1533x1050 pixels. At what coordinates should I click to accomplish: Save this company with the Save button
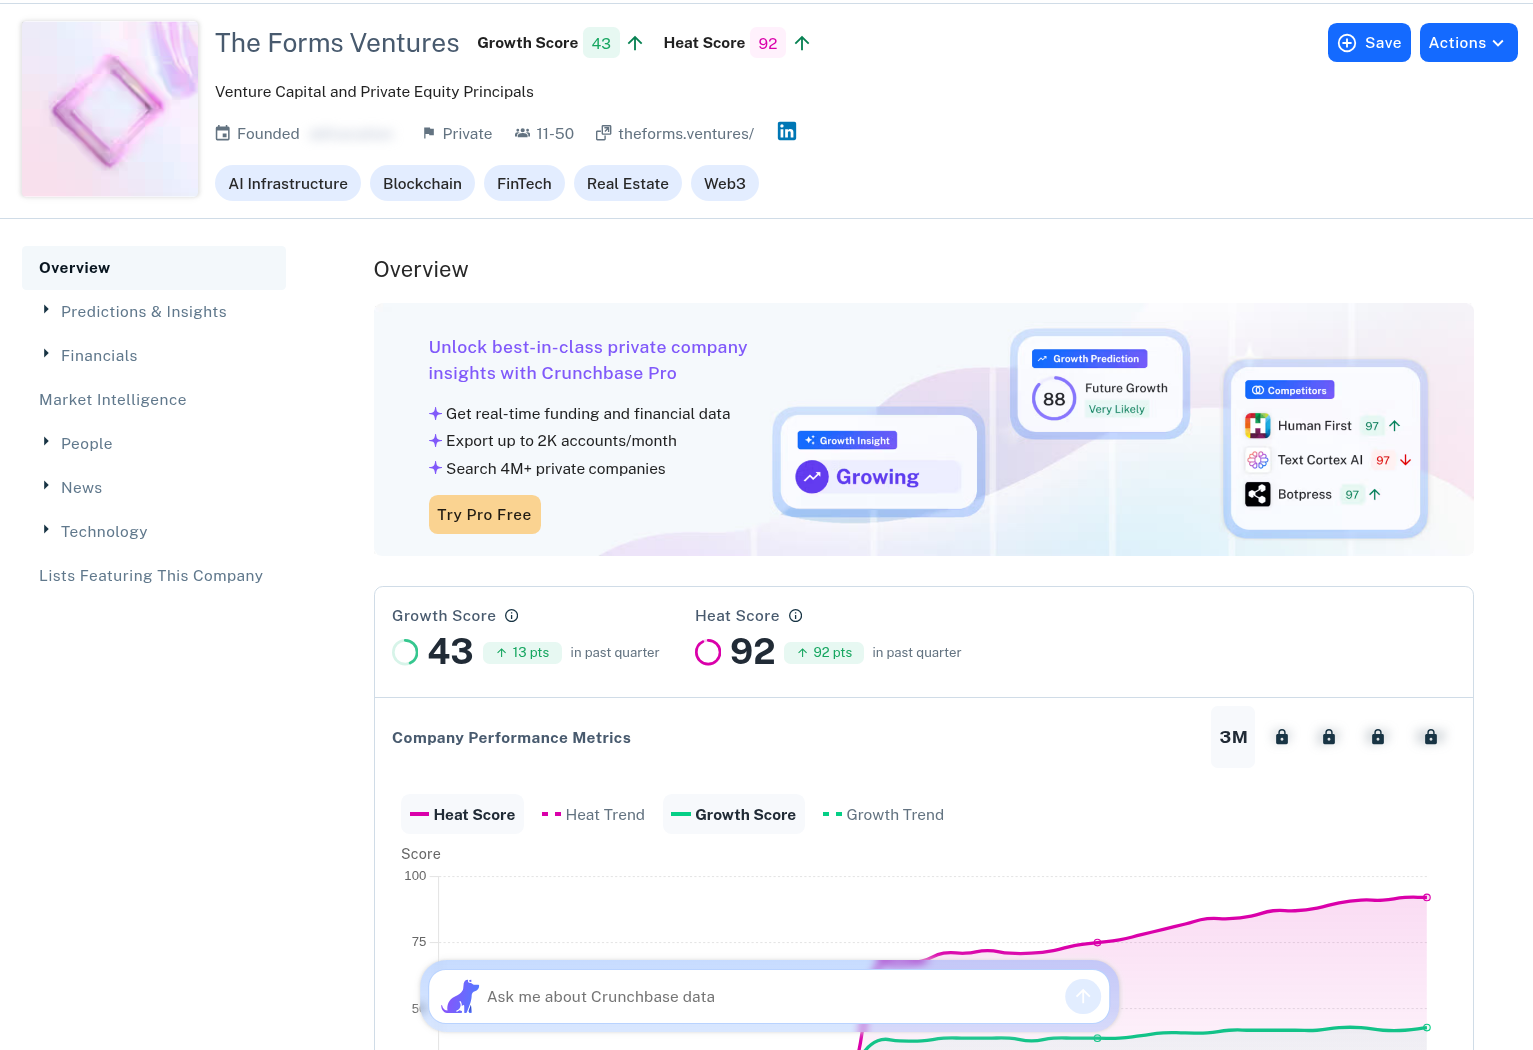click(1368, 43)
